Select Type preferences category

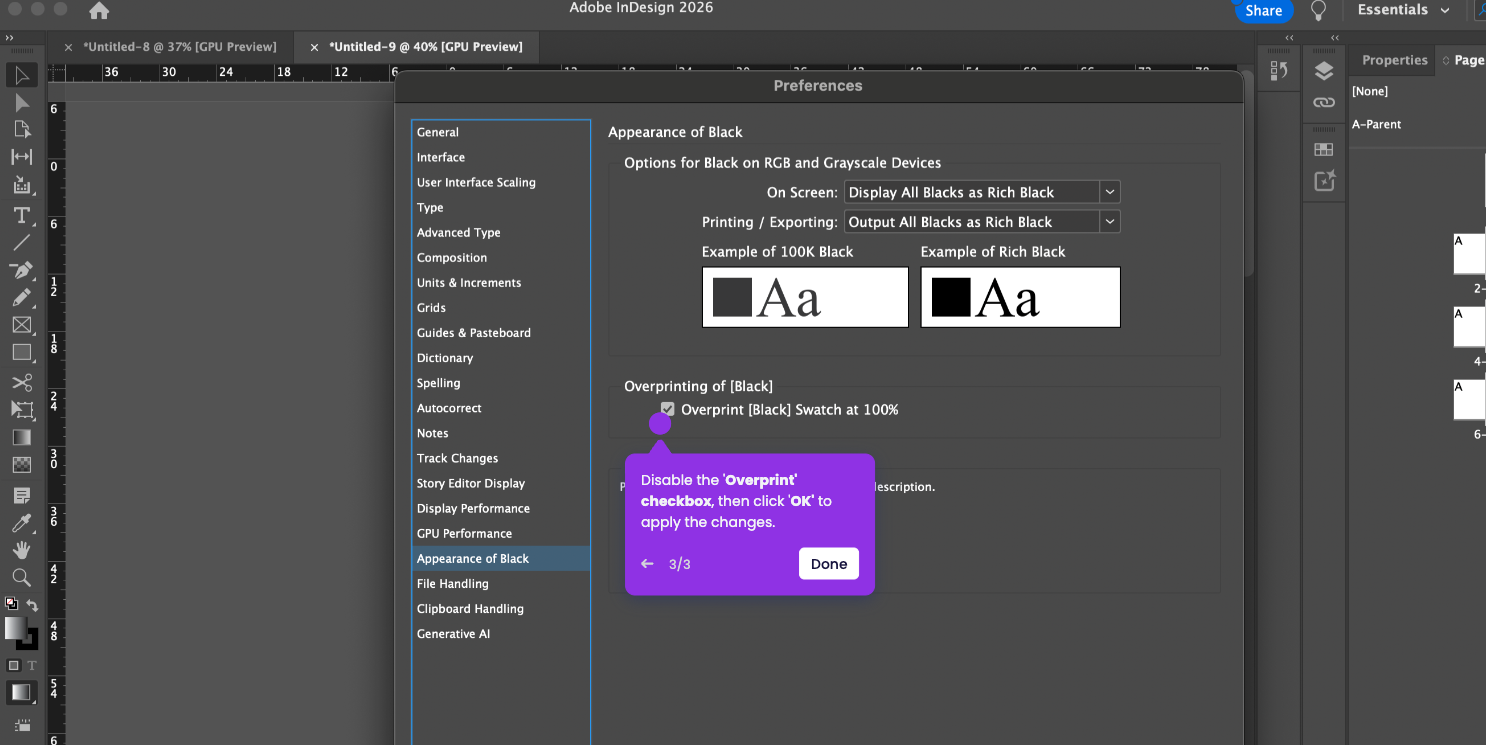[501, 207]
